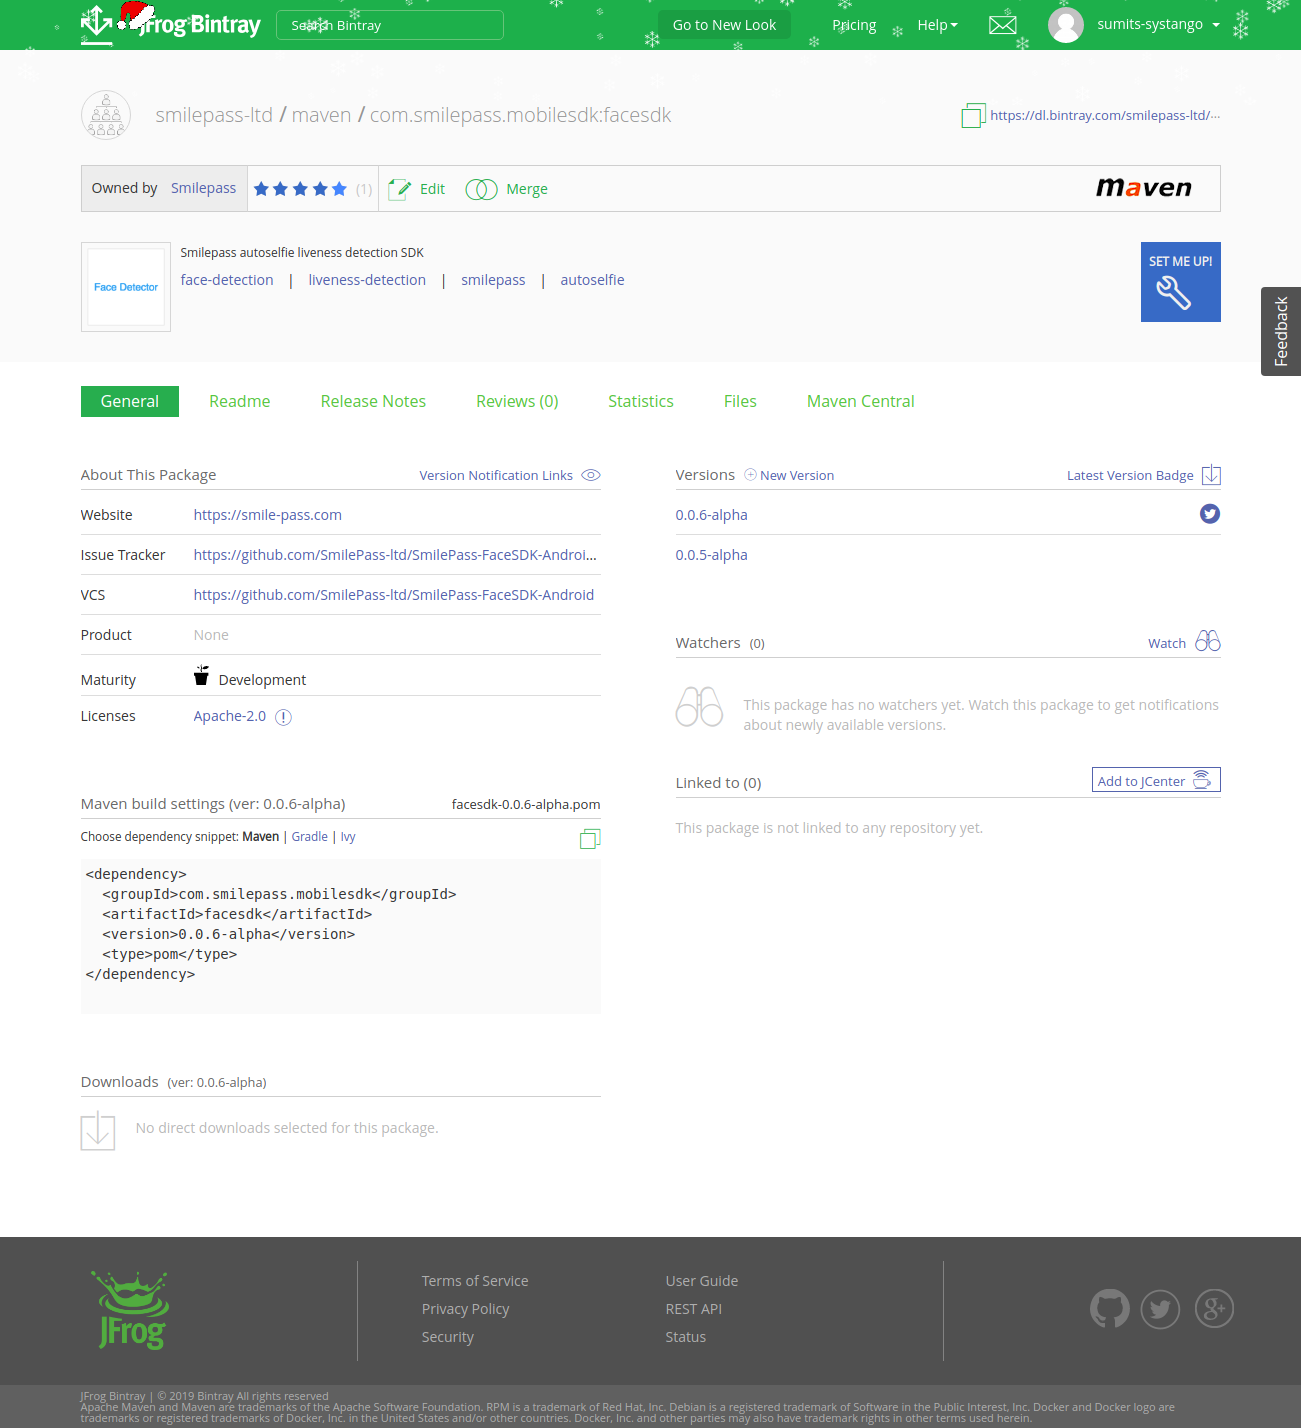Click the Go to New Look button
Screen dimensions: 1301x1428
coord(724,25)
